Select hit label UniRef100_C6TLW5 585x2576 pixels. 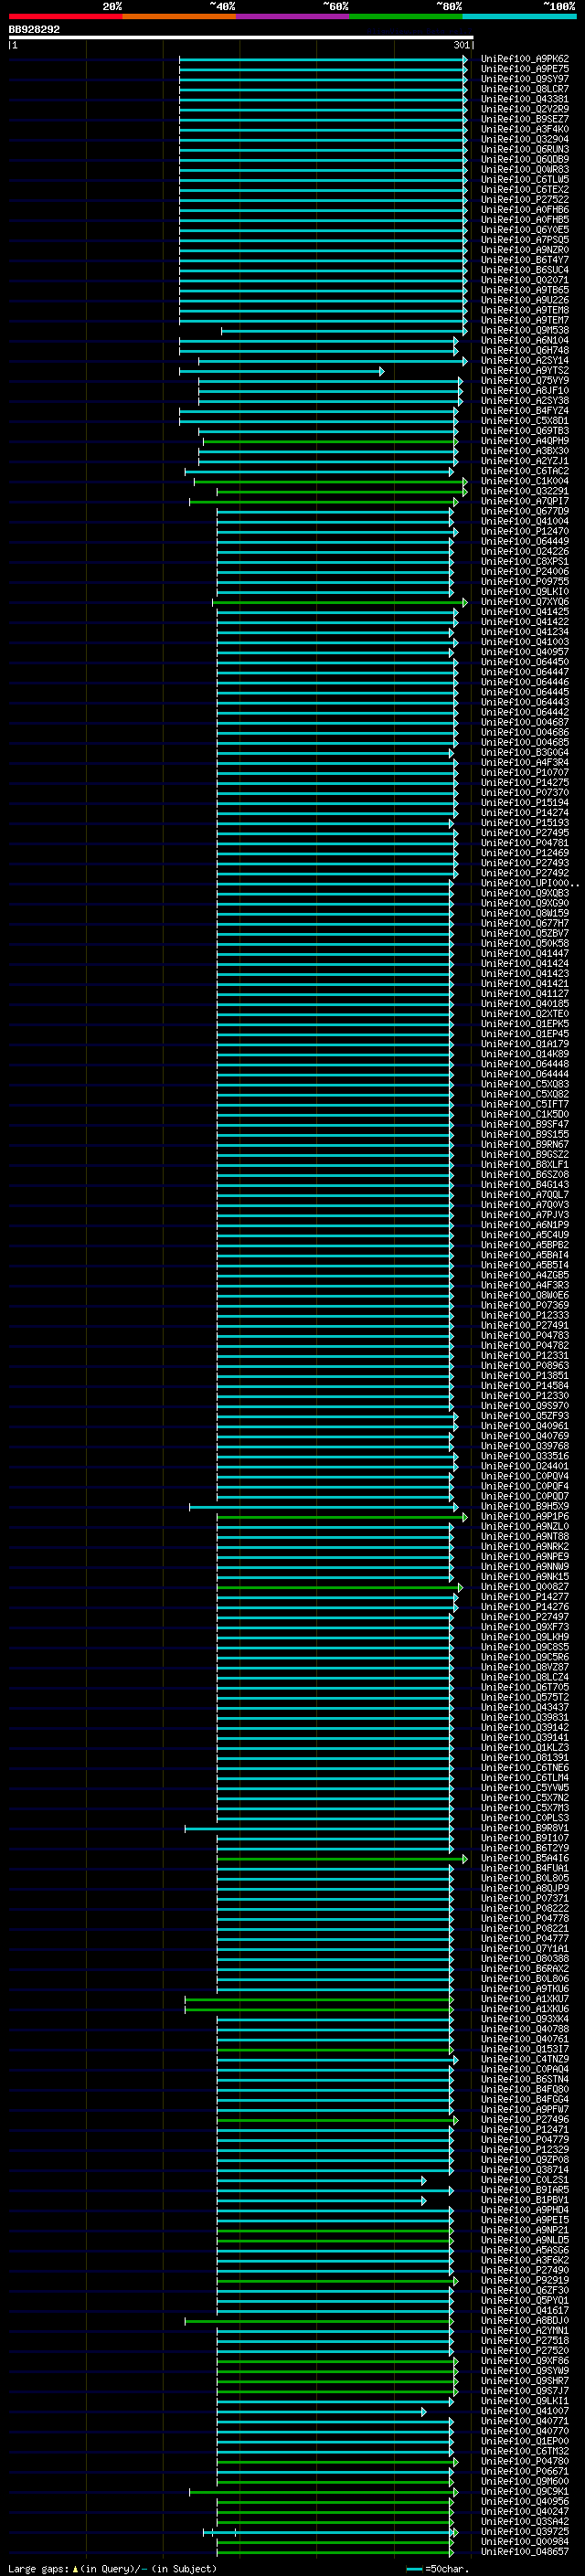tap(525, 179)
